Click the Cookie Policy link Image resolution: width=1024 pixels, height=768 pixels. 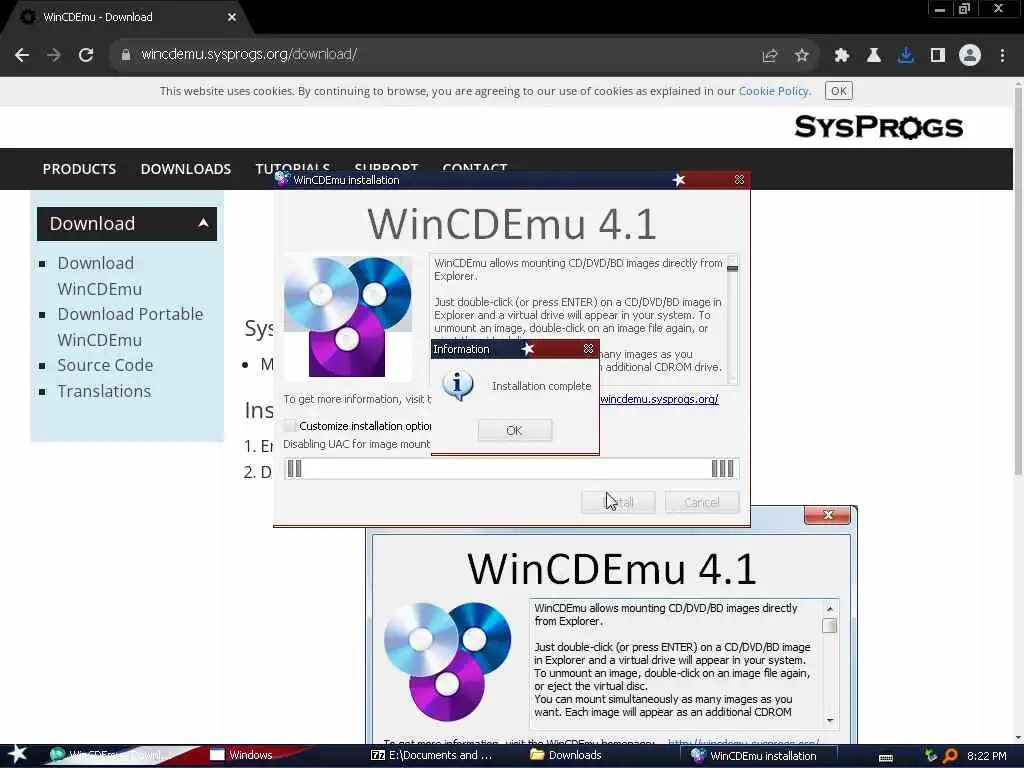coord(774,91)
